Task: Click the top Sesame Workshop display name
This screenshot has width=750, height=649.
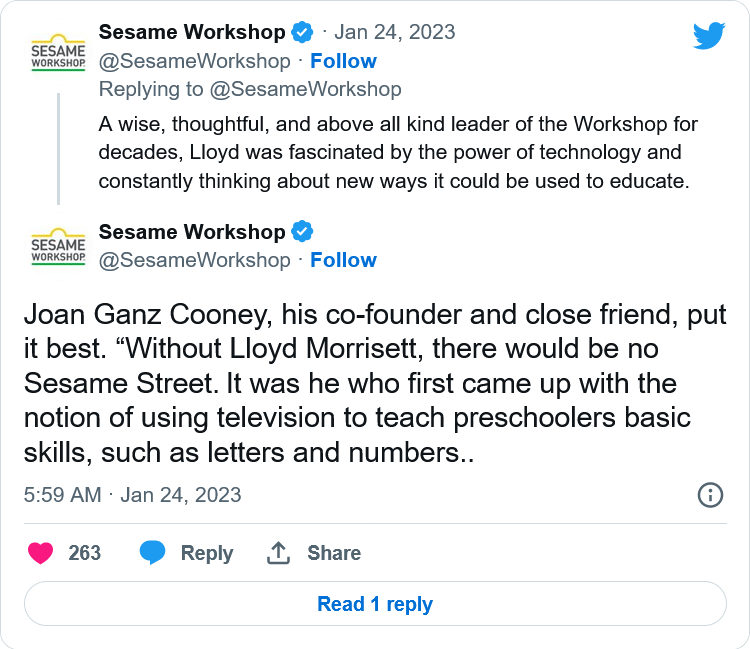Action: (192, 33)
